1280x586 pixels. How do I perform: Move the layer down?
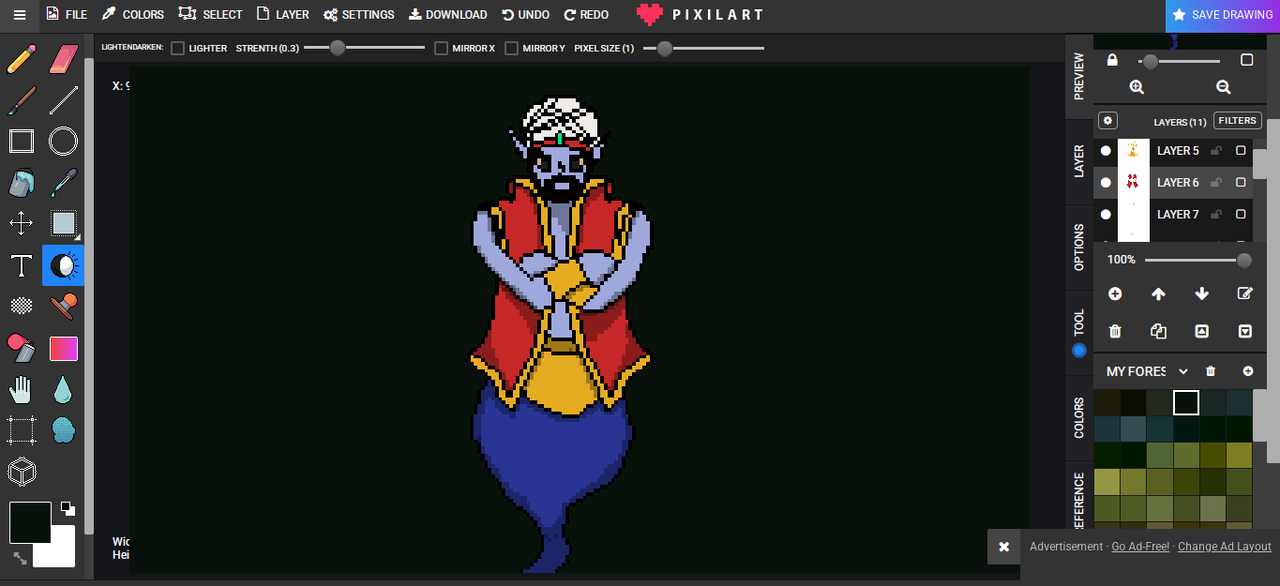[1202, 294]
